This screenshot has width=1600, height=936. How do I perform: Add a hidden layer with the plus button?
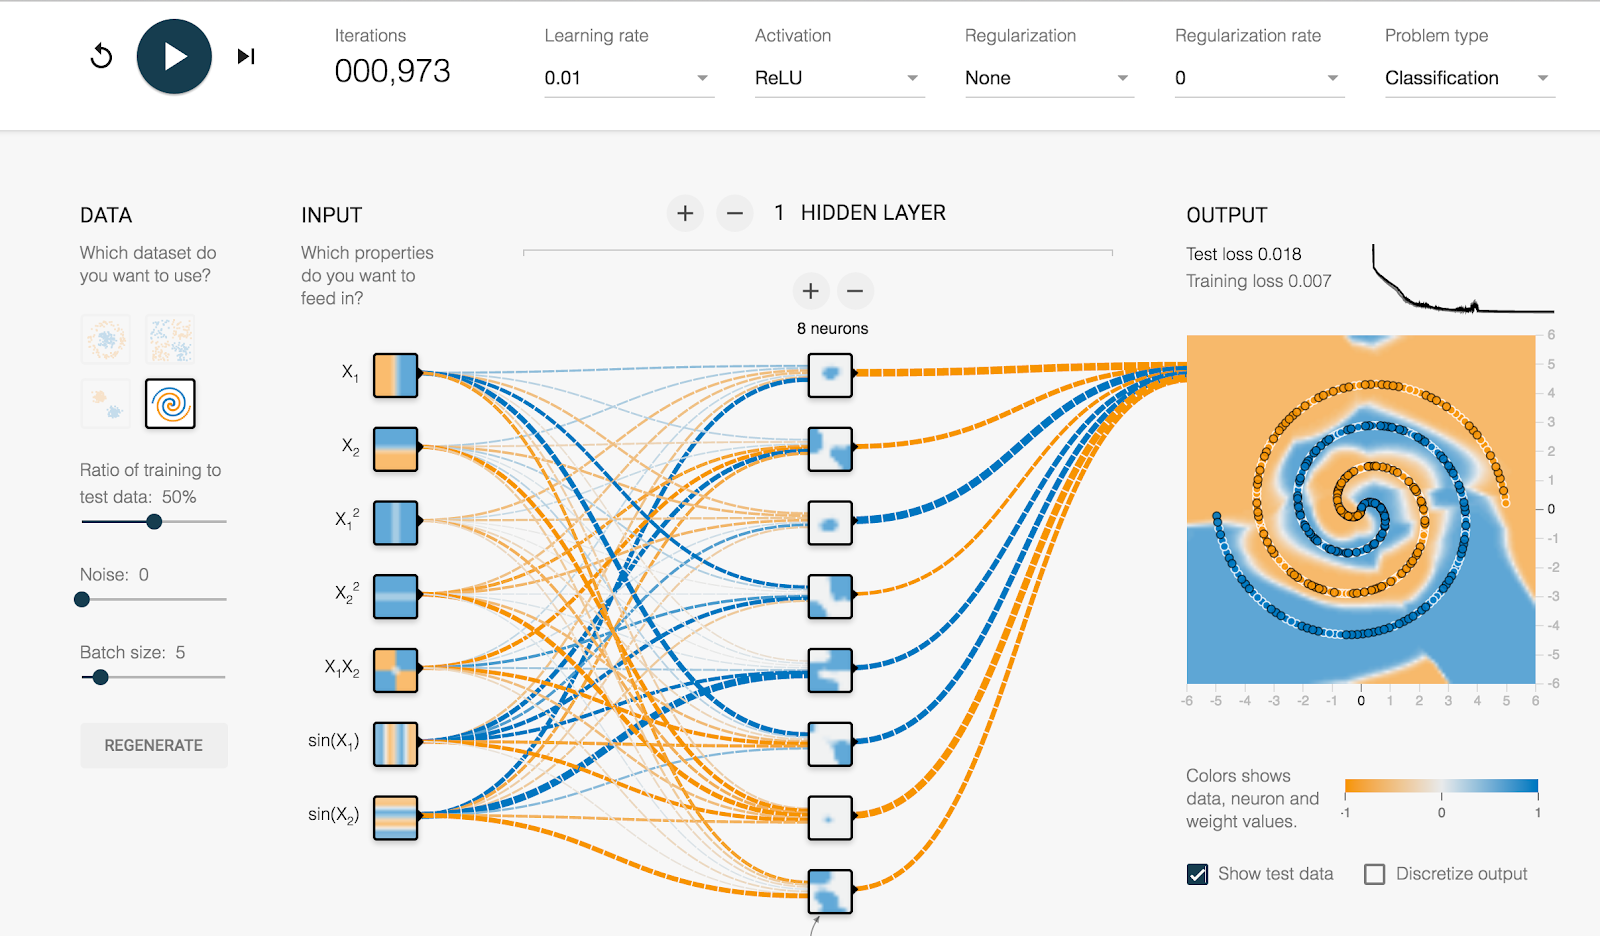685,213
